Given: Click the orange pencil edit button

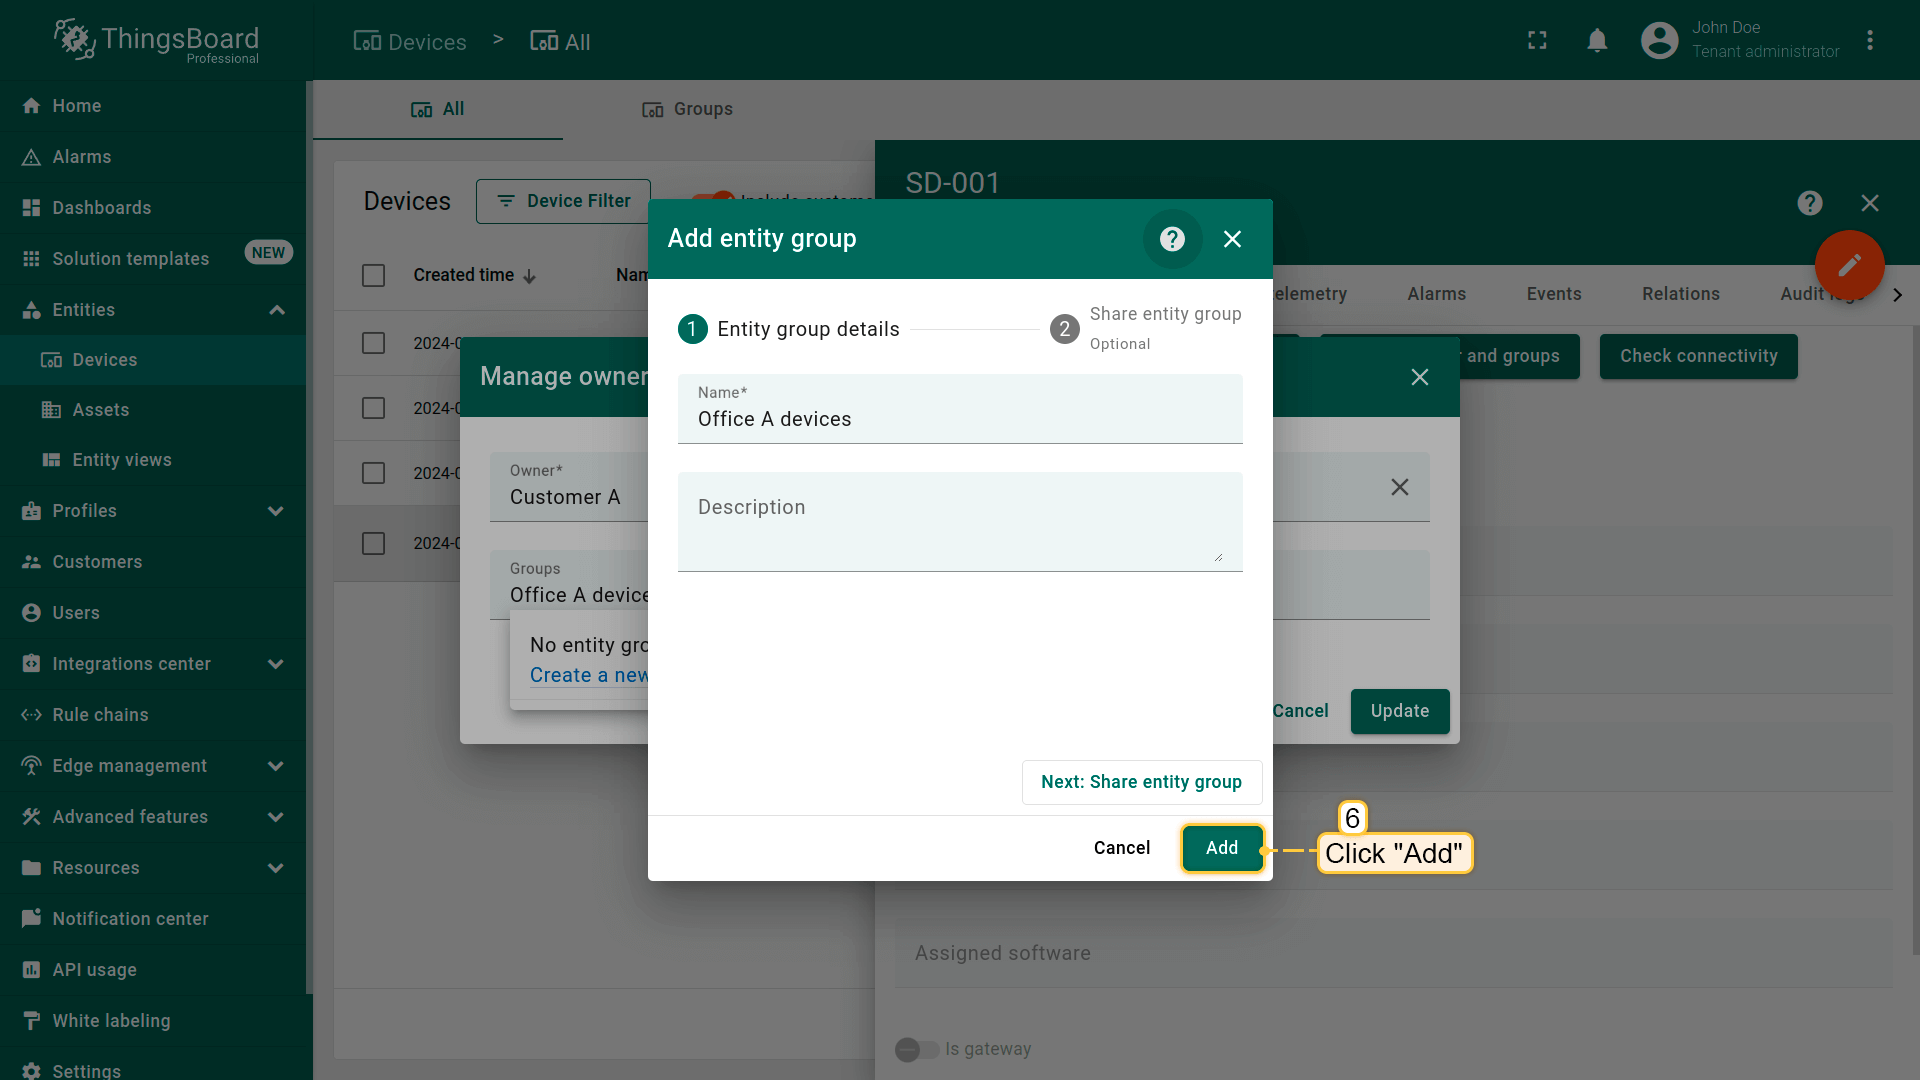Looking at the screenshot, I should [1849, 265].
